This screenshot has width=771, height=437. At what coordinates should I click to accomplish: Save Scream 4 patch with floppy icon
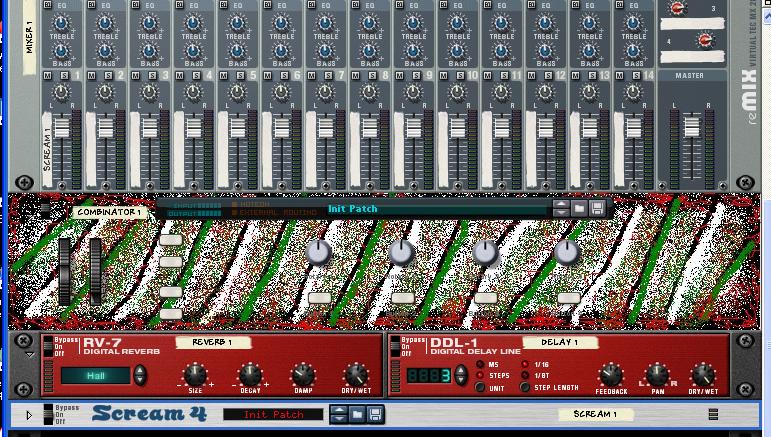375,414
